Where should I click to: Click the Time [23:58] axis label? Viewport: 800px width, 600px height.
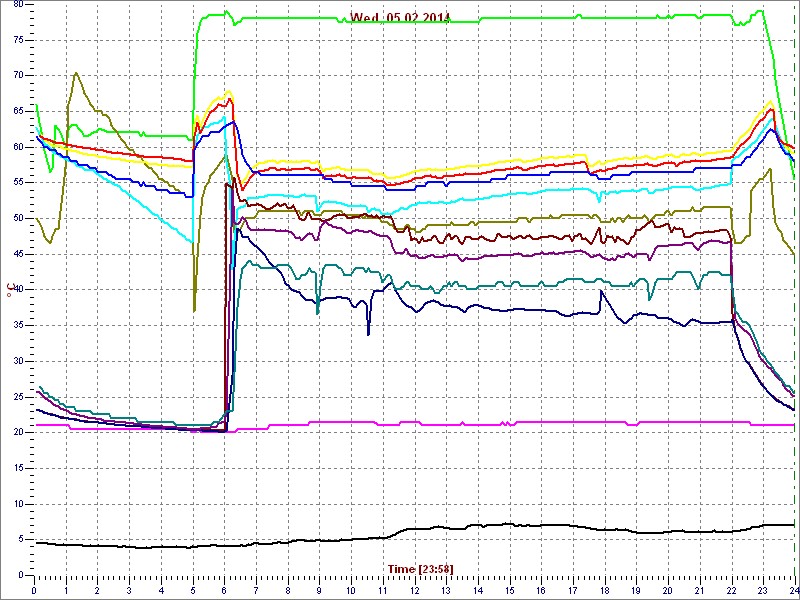click(x=420, y=568)
